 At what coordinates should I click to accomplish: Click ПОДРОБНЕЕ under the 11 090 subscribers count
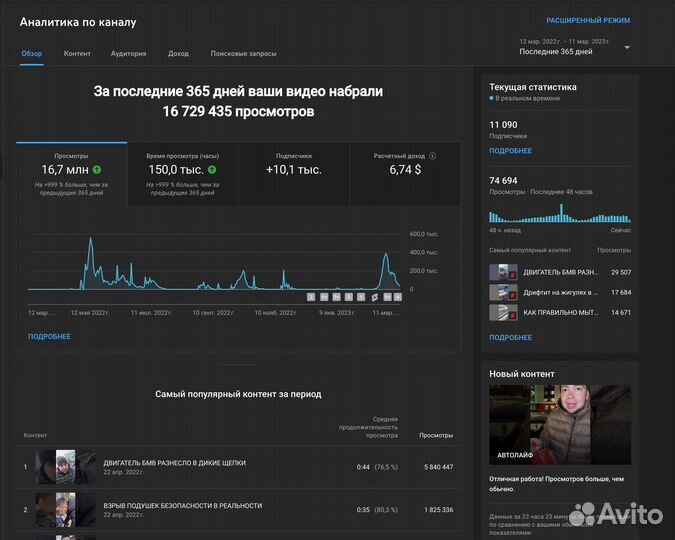point(511,151)
